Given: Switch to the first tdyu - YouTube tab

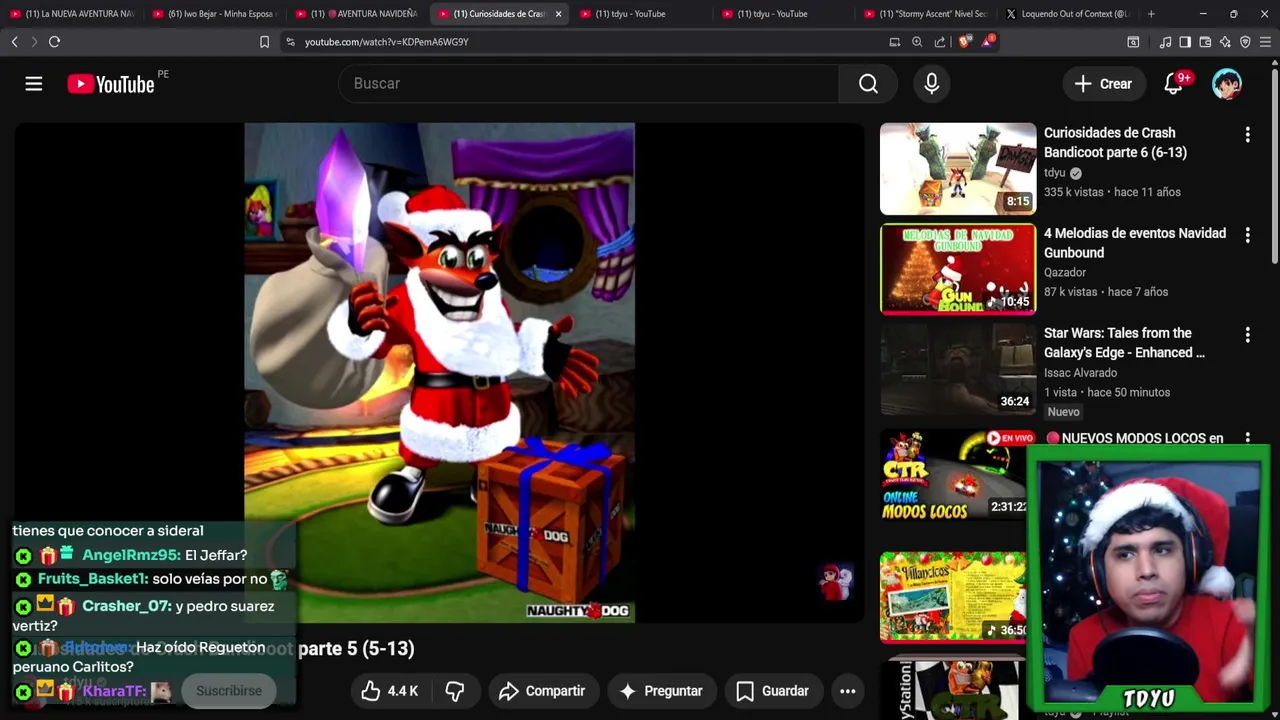Looking at the screenshot, I should tap(642, 14).
